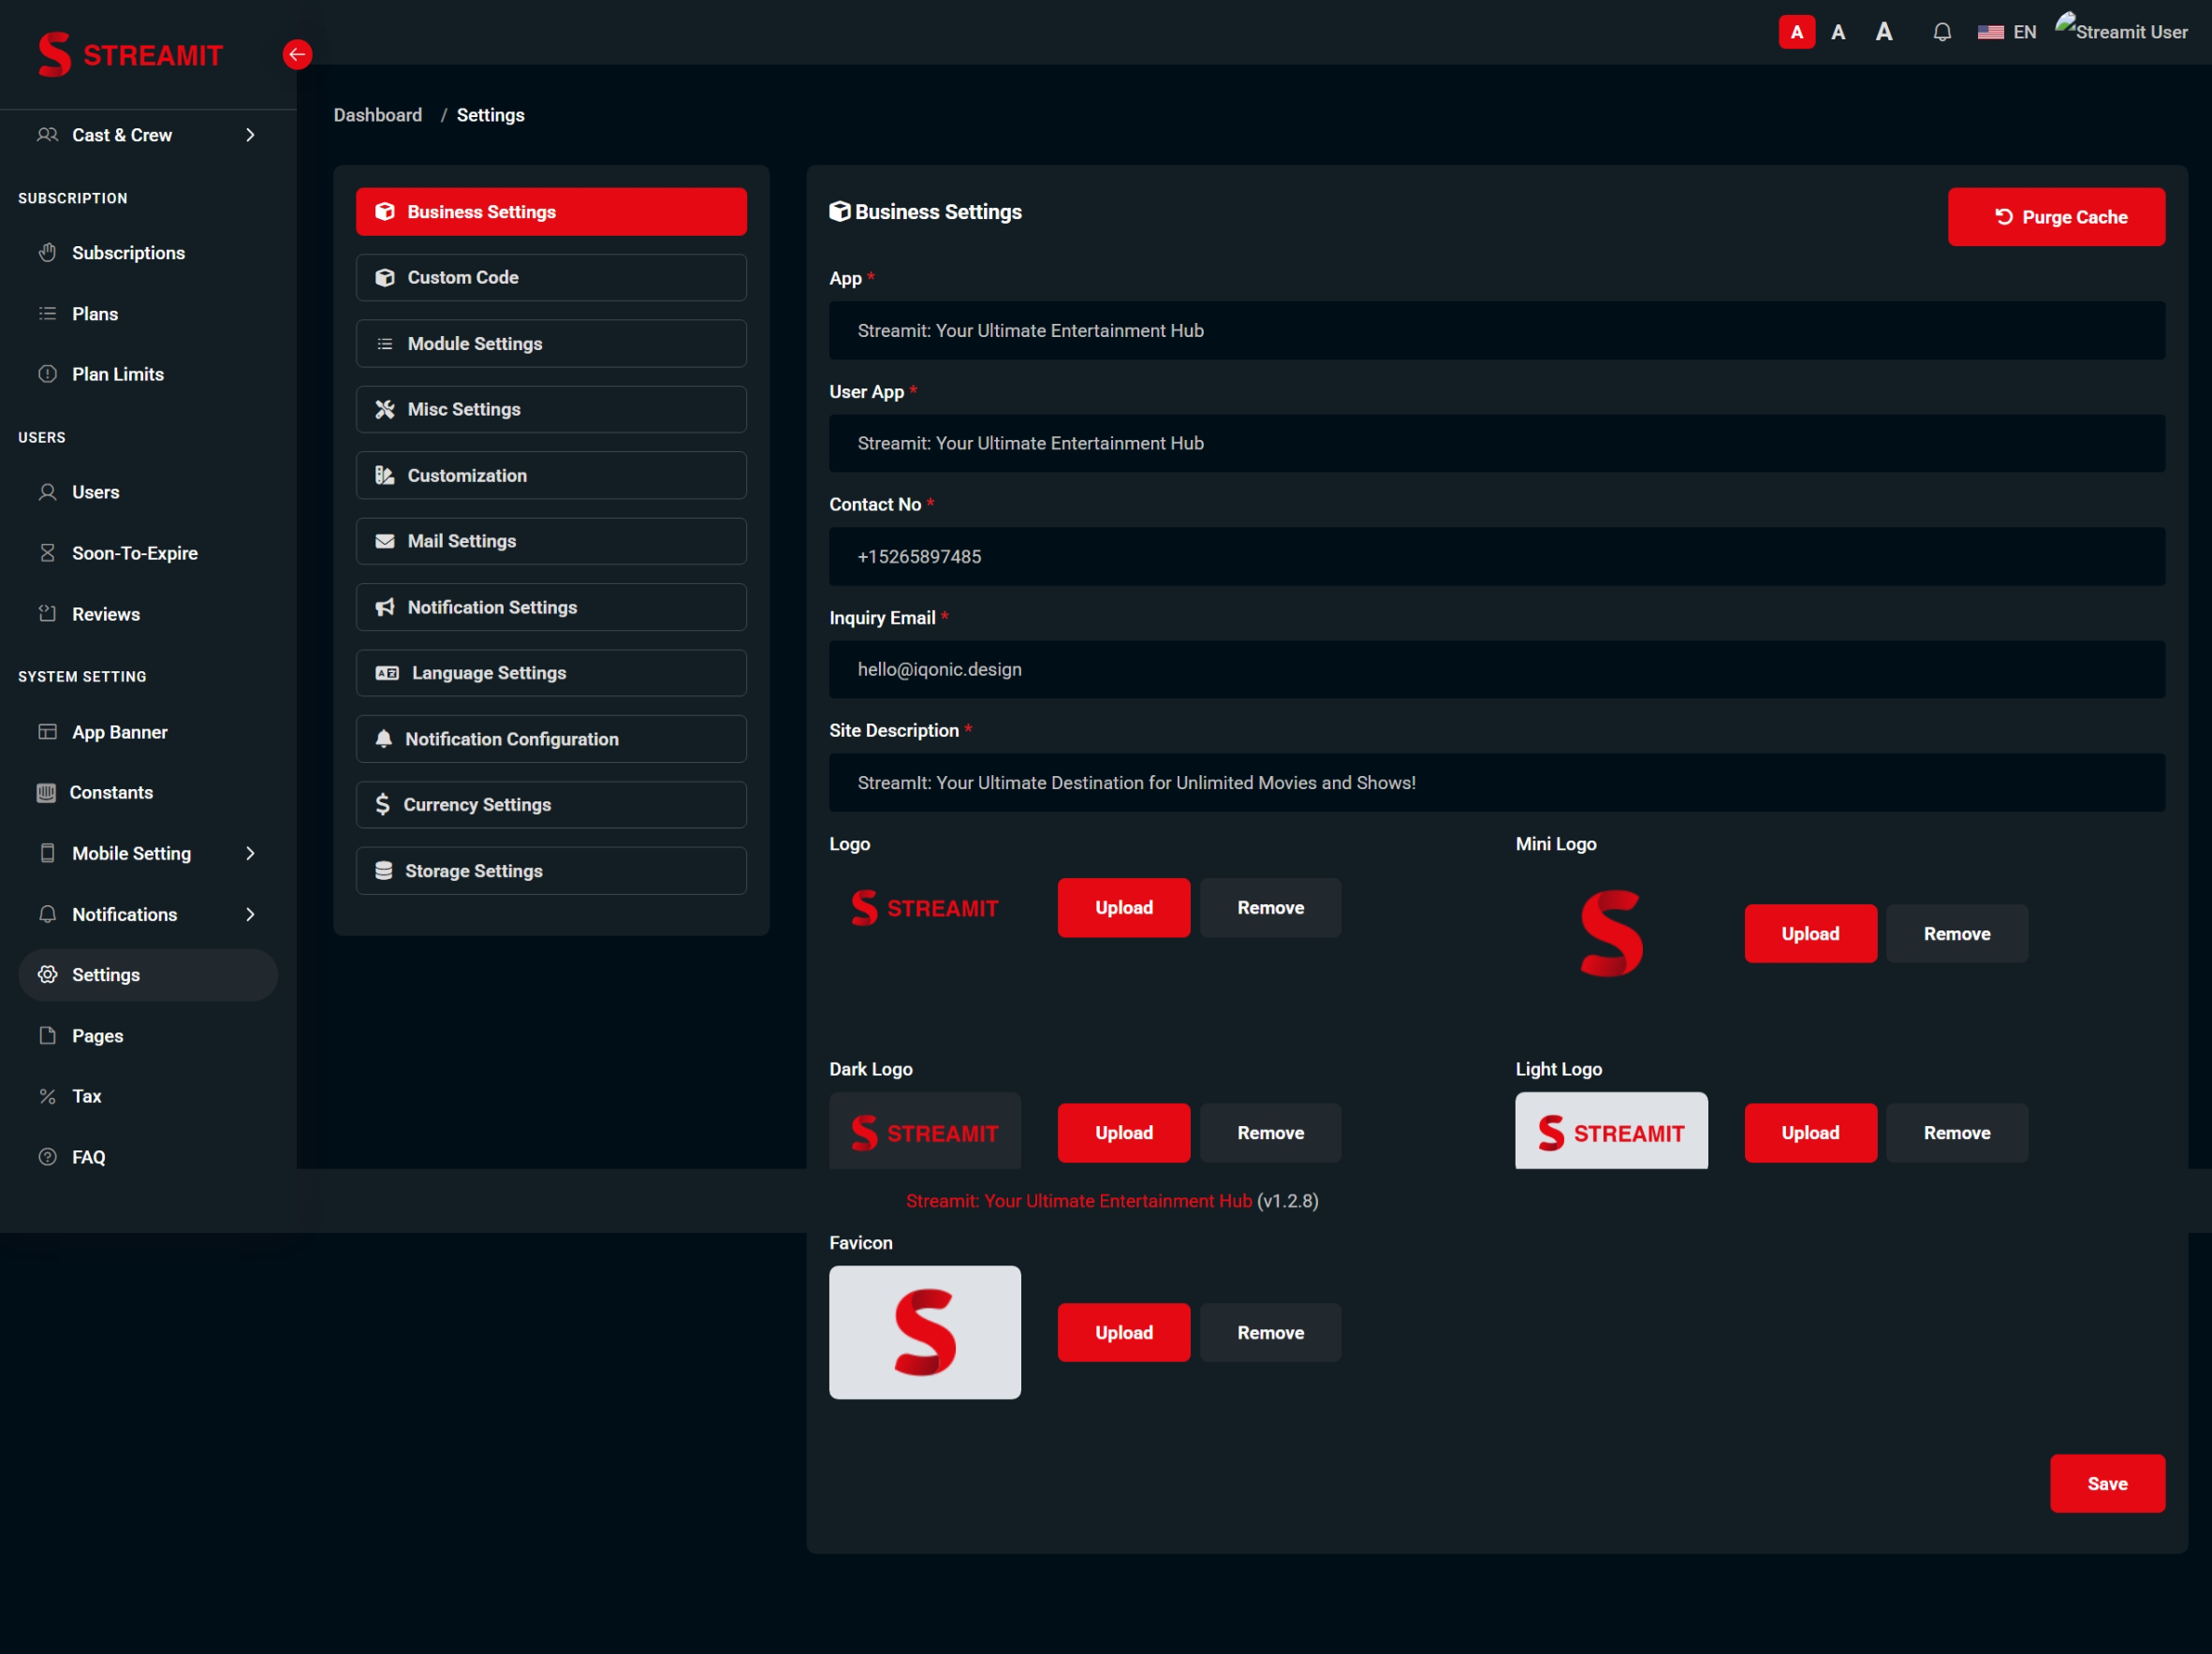Click the Notifications bell icon in sidebar
2212x1654 pixels.
click(x=47, y=914)
